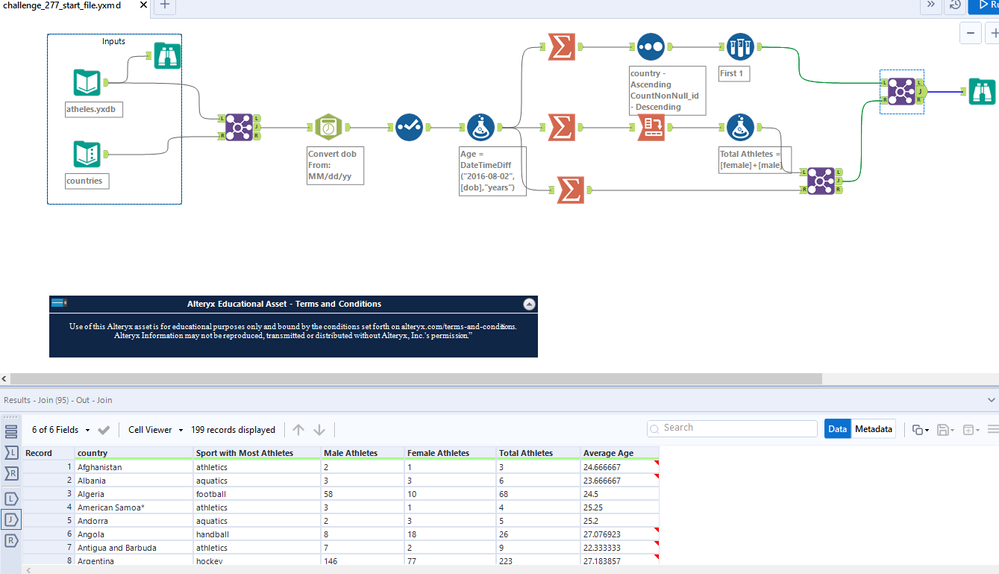Select the Angola handball cell
The image size is (999, 574).
pos(257,534)
